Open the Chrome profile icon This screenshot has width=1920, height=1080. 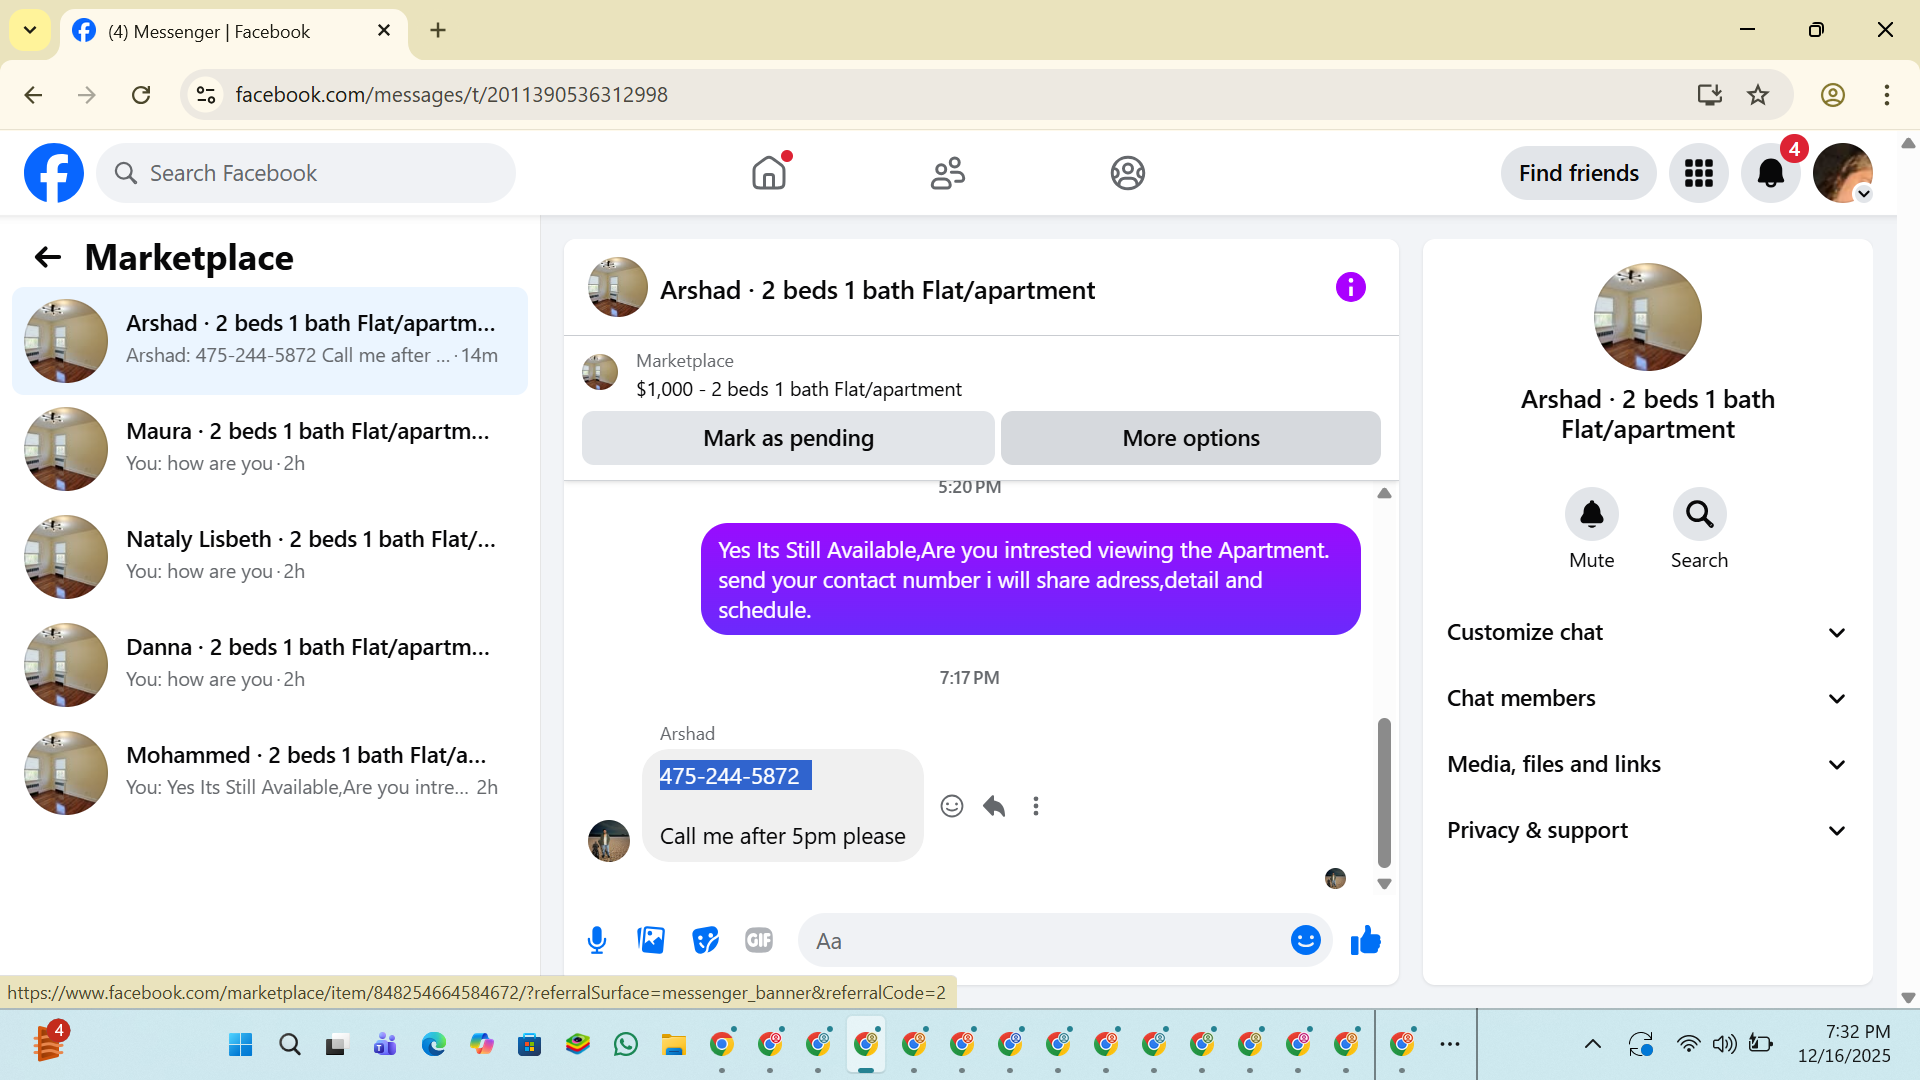point(1833,95)
